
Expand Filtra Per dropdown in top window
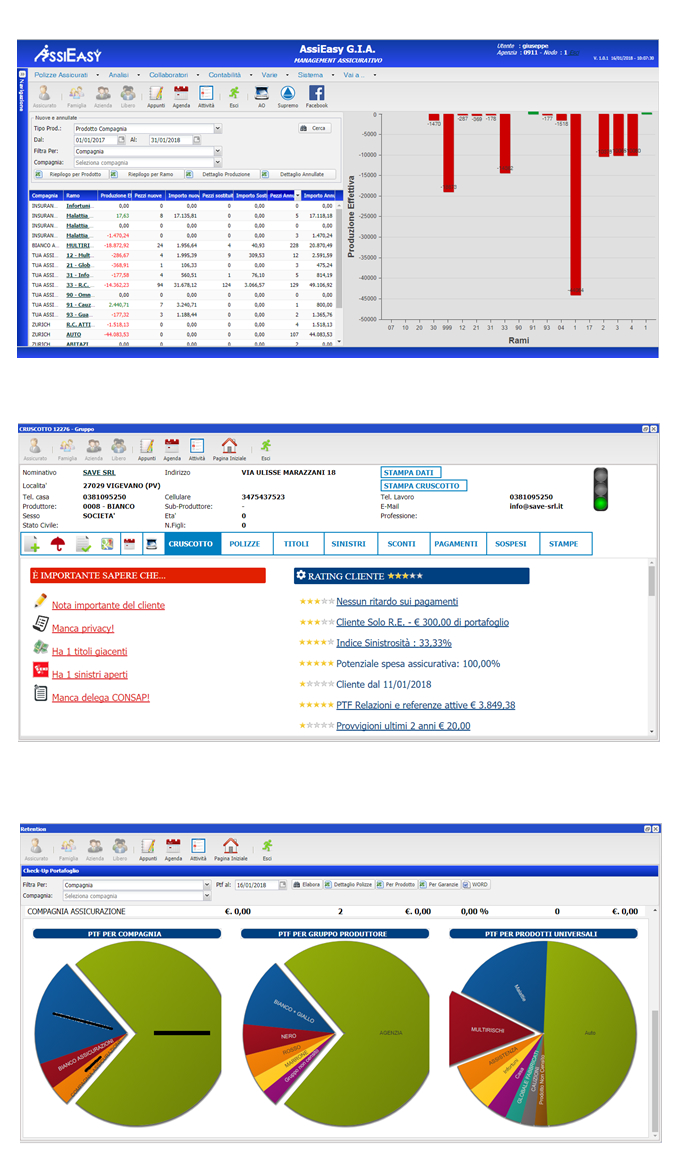tap(218, 151)
